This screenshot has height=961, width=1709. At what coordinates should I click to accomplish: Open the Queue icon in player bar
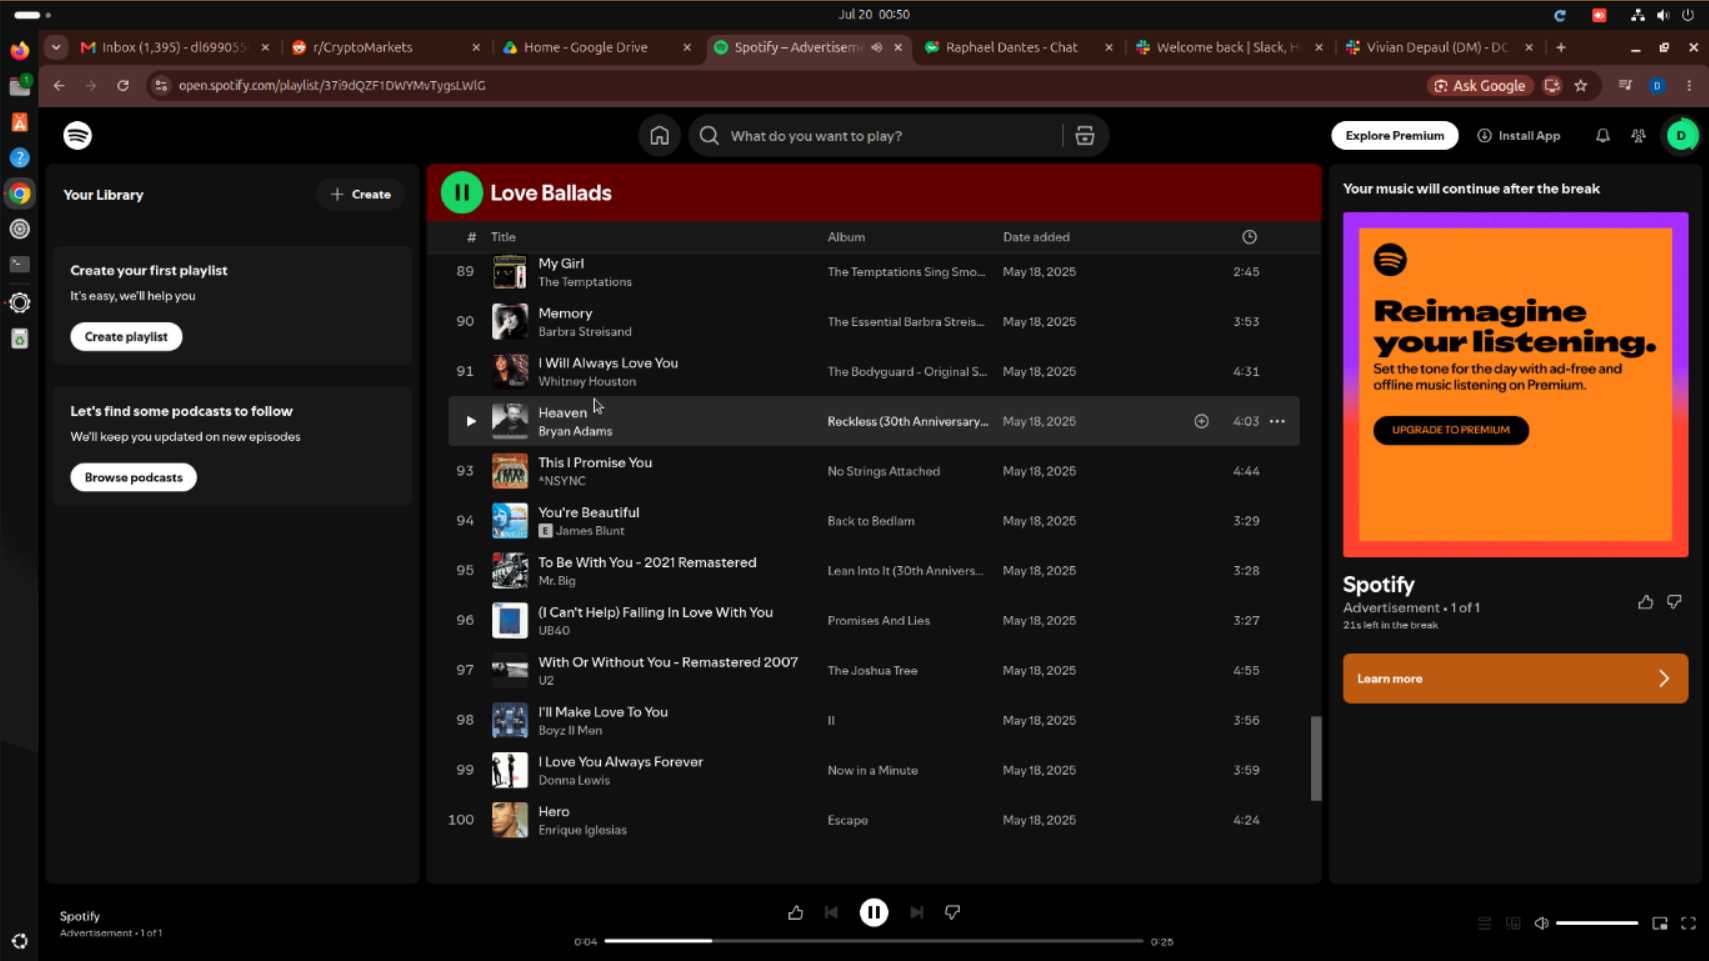tap(1485, 923)
